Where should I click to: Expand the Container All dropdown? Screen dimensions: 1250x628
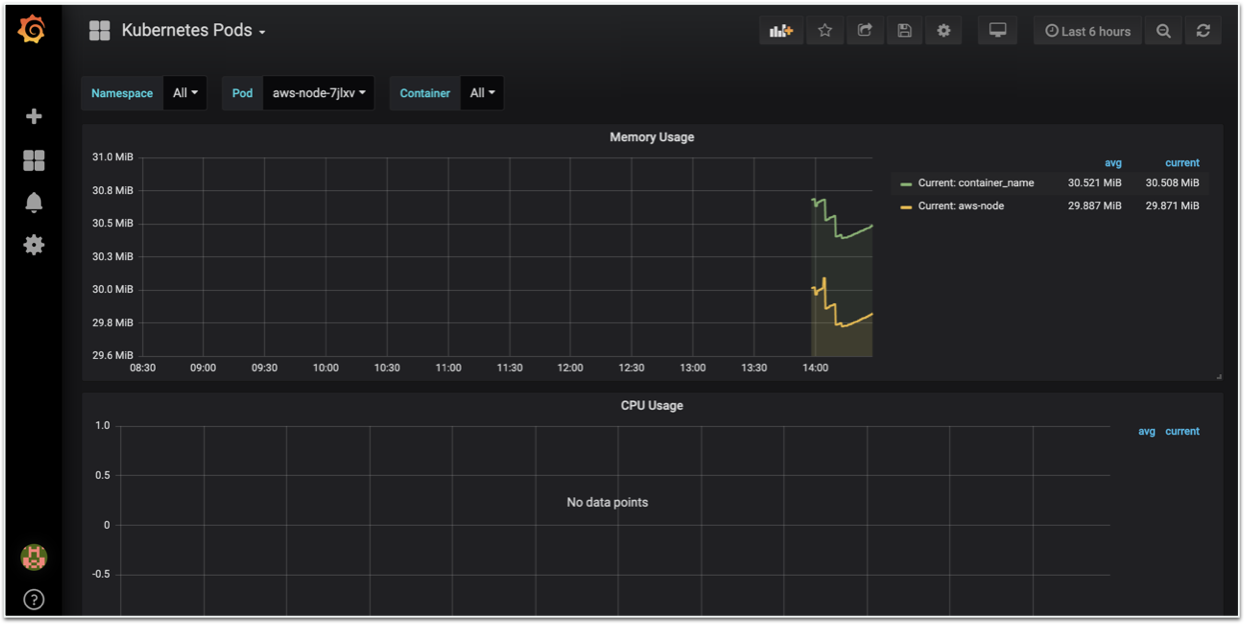click(482, 93)
